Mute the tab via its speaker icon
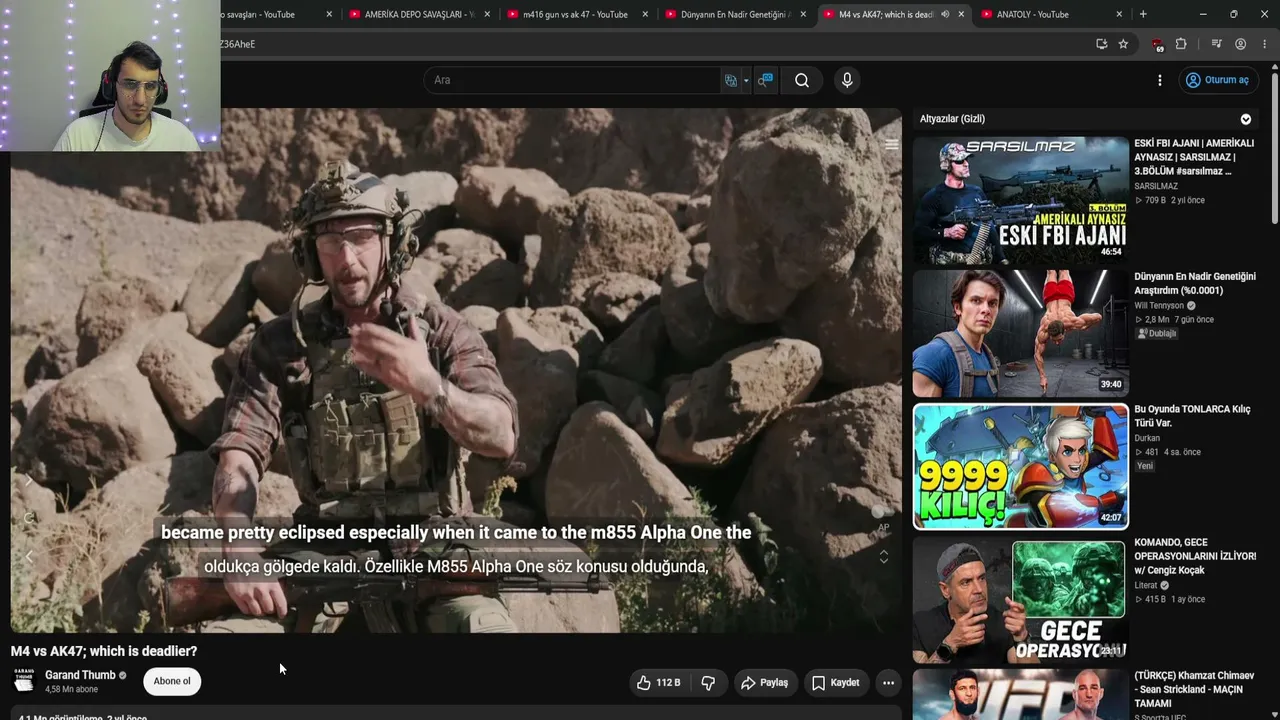 945,14
